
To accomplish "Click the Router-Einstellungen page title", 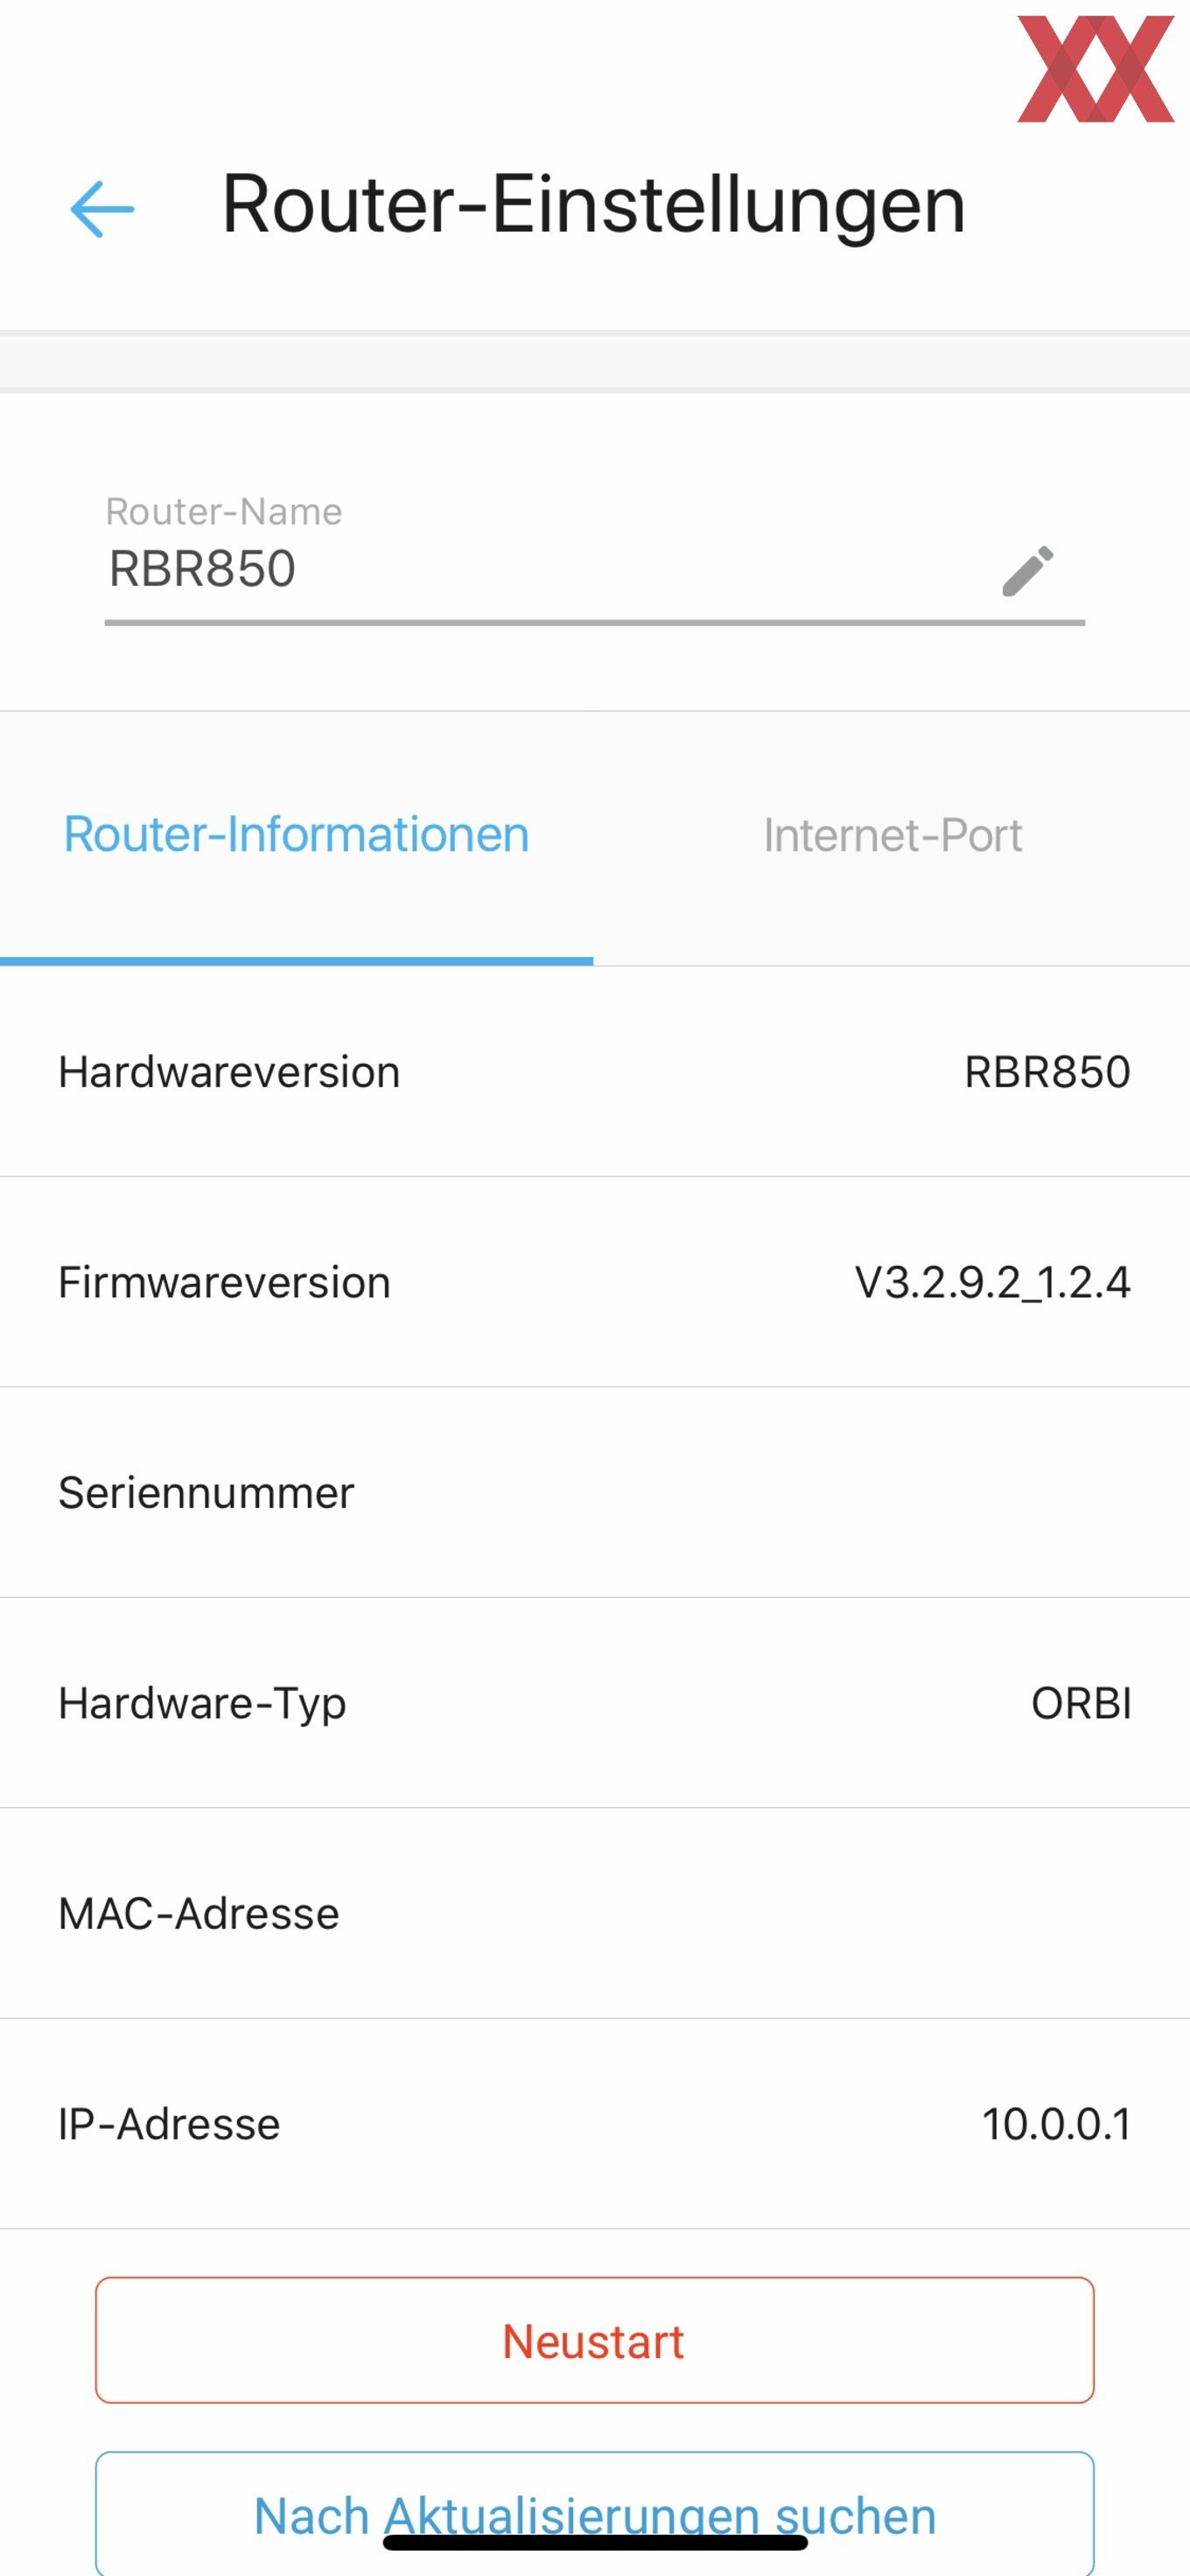I will click(x=593, y=205).
